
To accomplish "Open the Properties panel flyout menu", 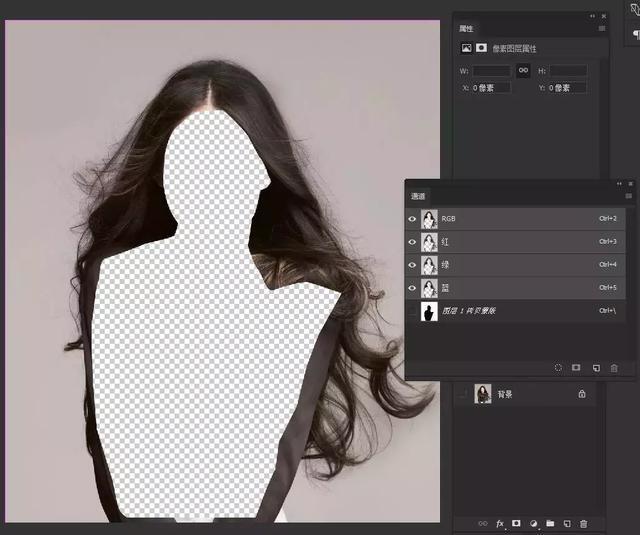I will [x=601, y=28].
